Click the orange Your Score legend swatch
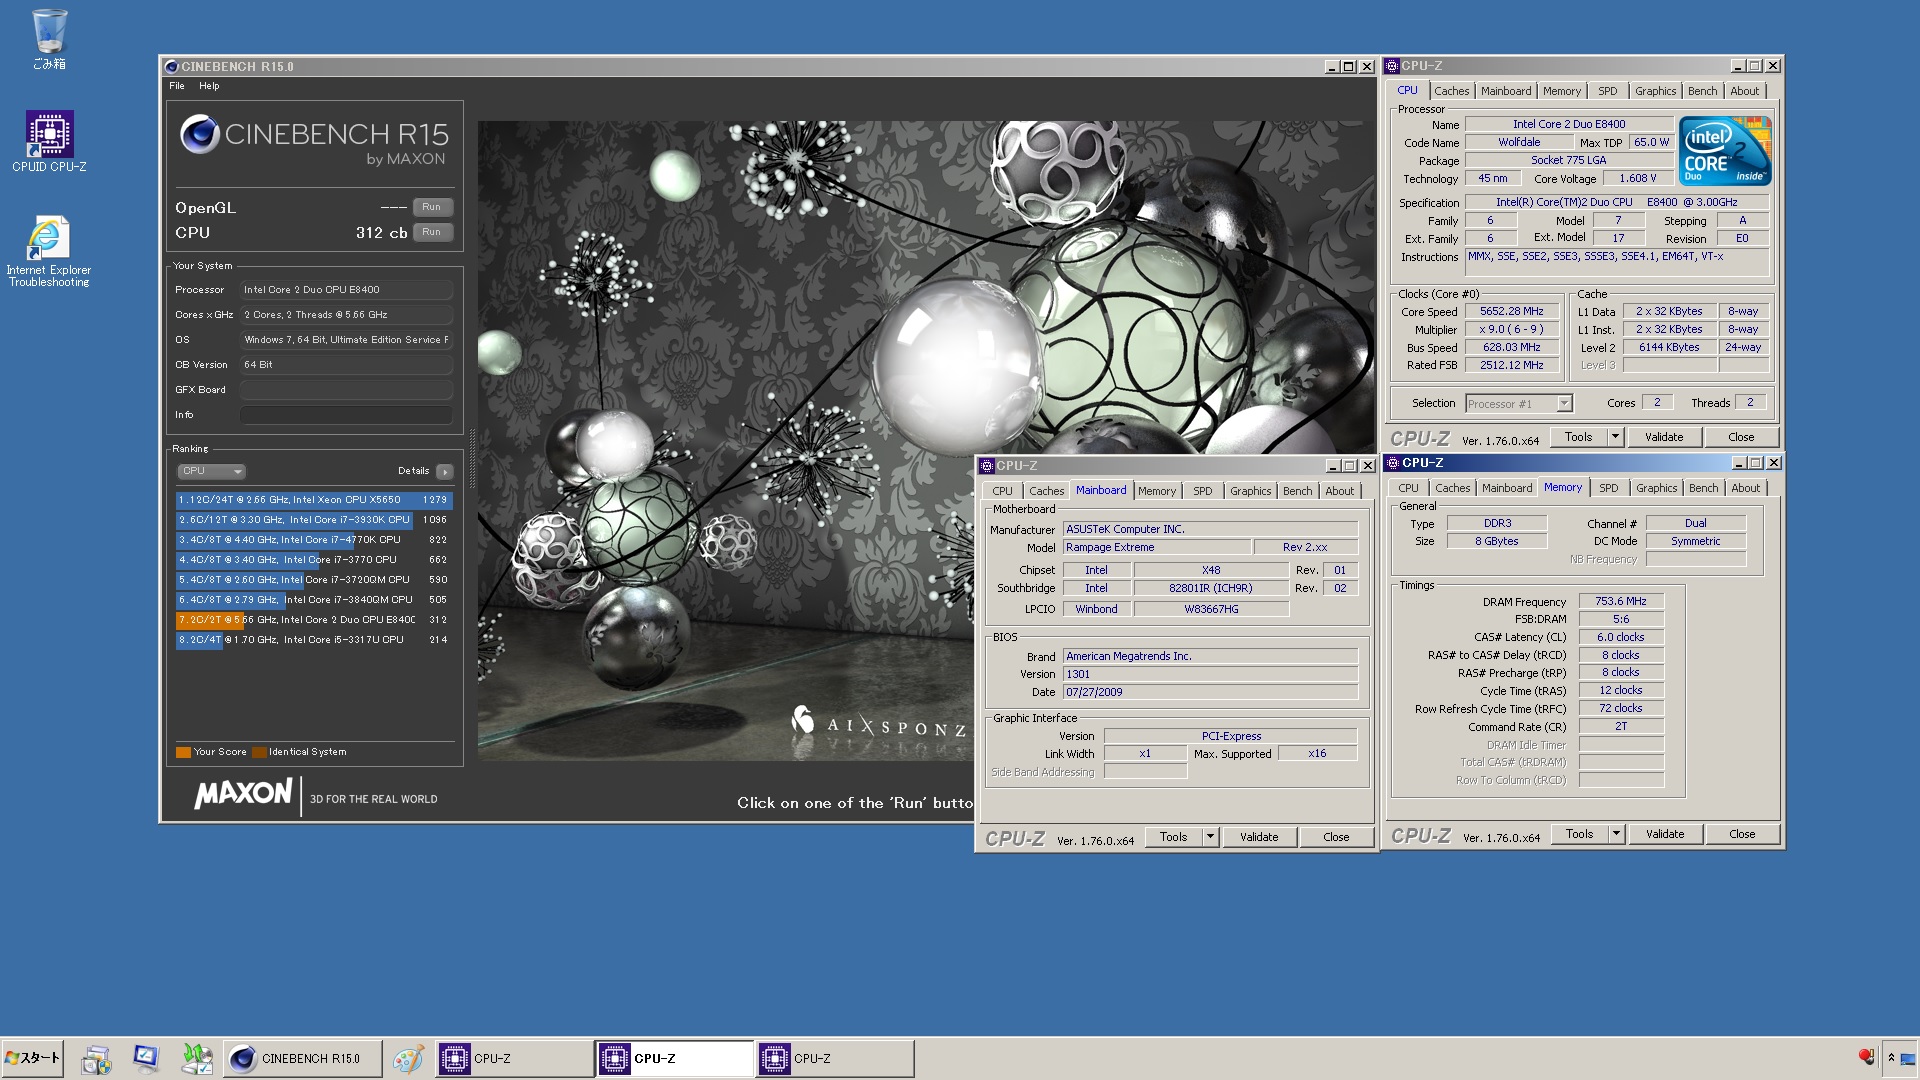The image size is (1920, 1080). (183, 752)
